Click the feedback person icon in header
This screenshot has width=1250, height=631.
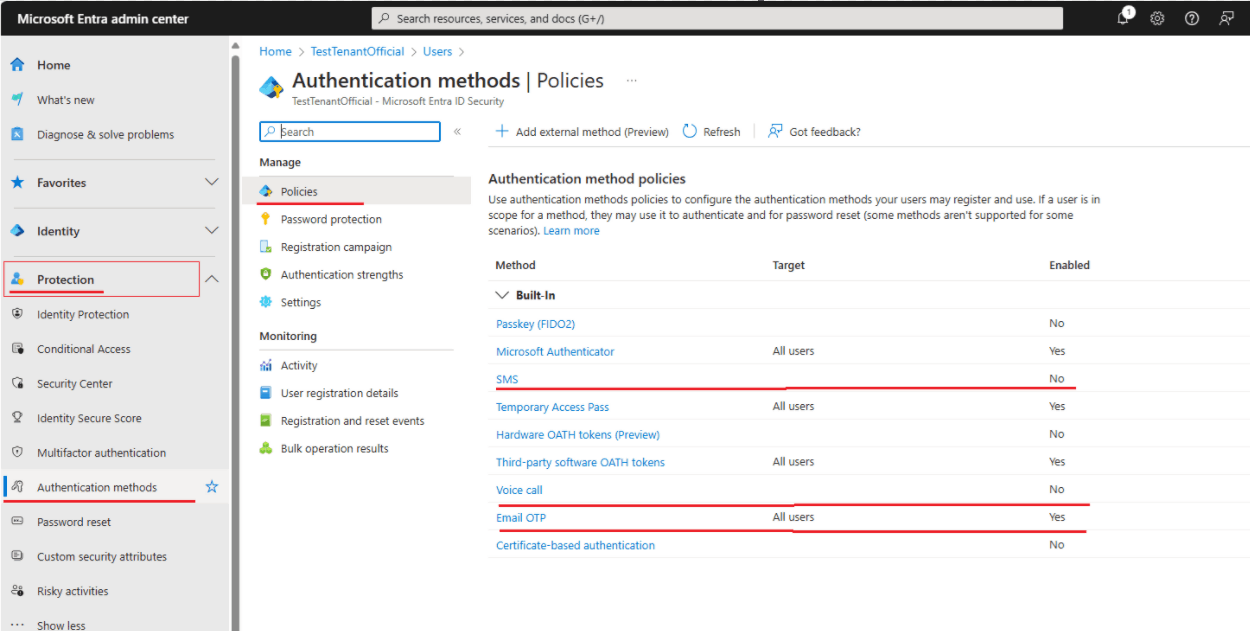pos(1226,18)
